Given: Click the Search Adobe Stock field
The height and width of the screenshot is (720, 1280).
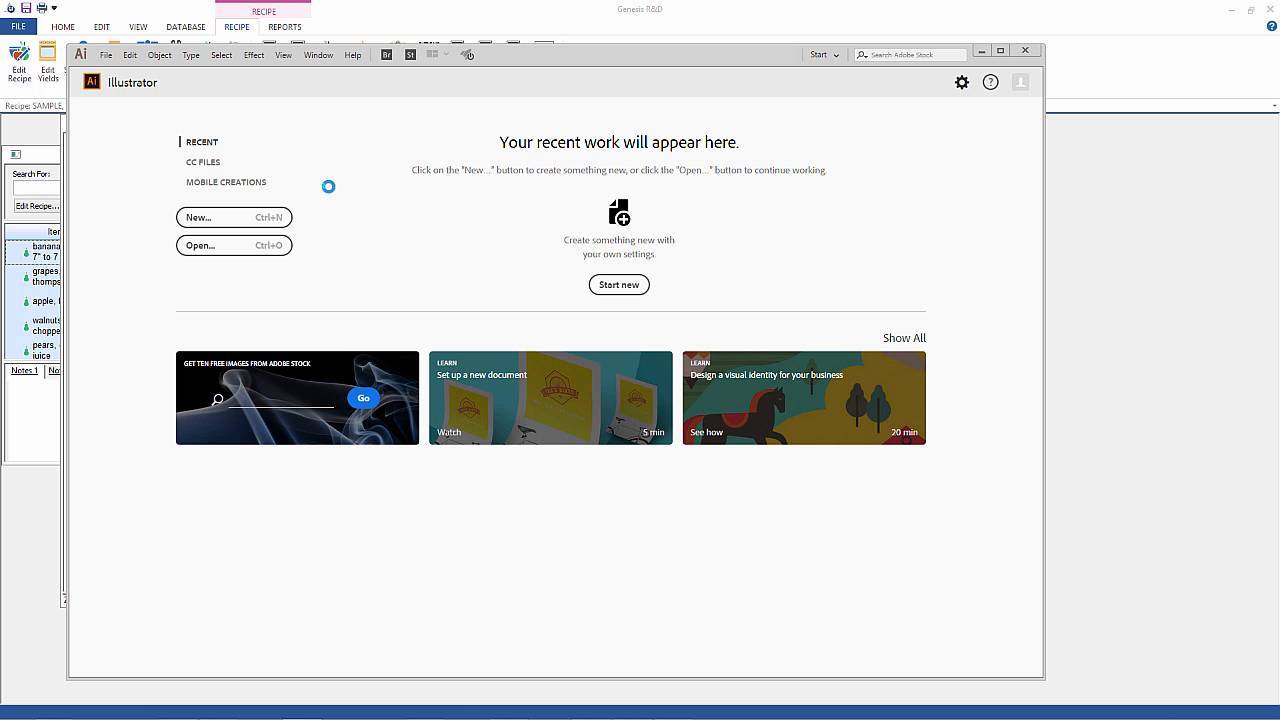Looking at the screenshot, I should (x=915, y=55).
